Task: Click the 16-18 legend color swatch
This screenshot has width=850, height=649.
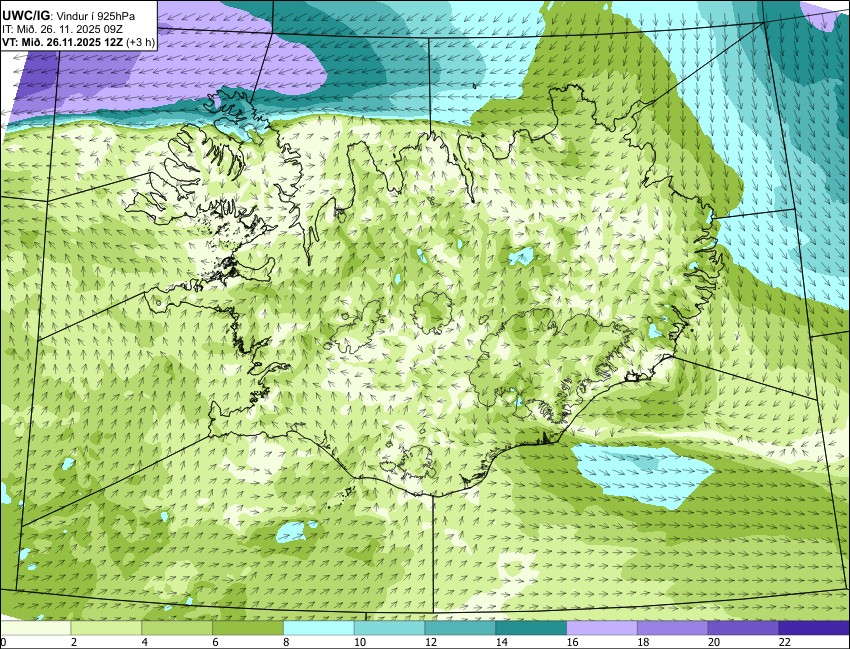Action: (602, 628)
